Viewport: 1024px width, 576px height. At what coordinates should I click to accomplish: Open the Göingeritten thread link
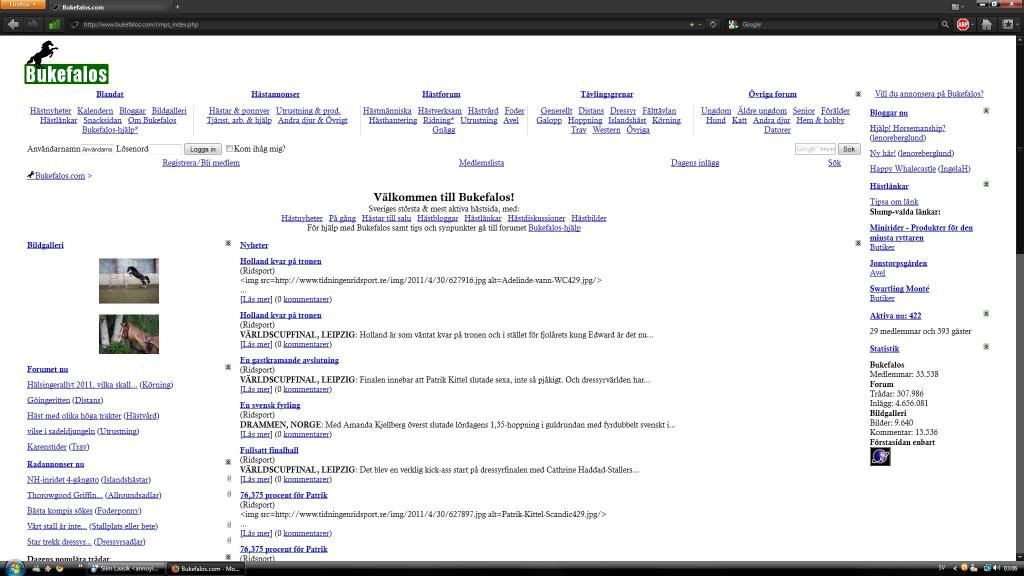[x=48, y=400]
